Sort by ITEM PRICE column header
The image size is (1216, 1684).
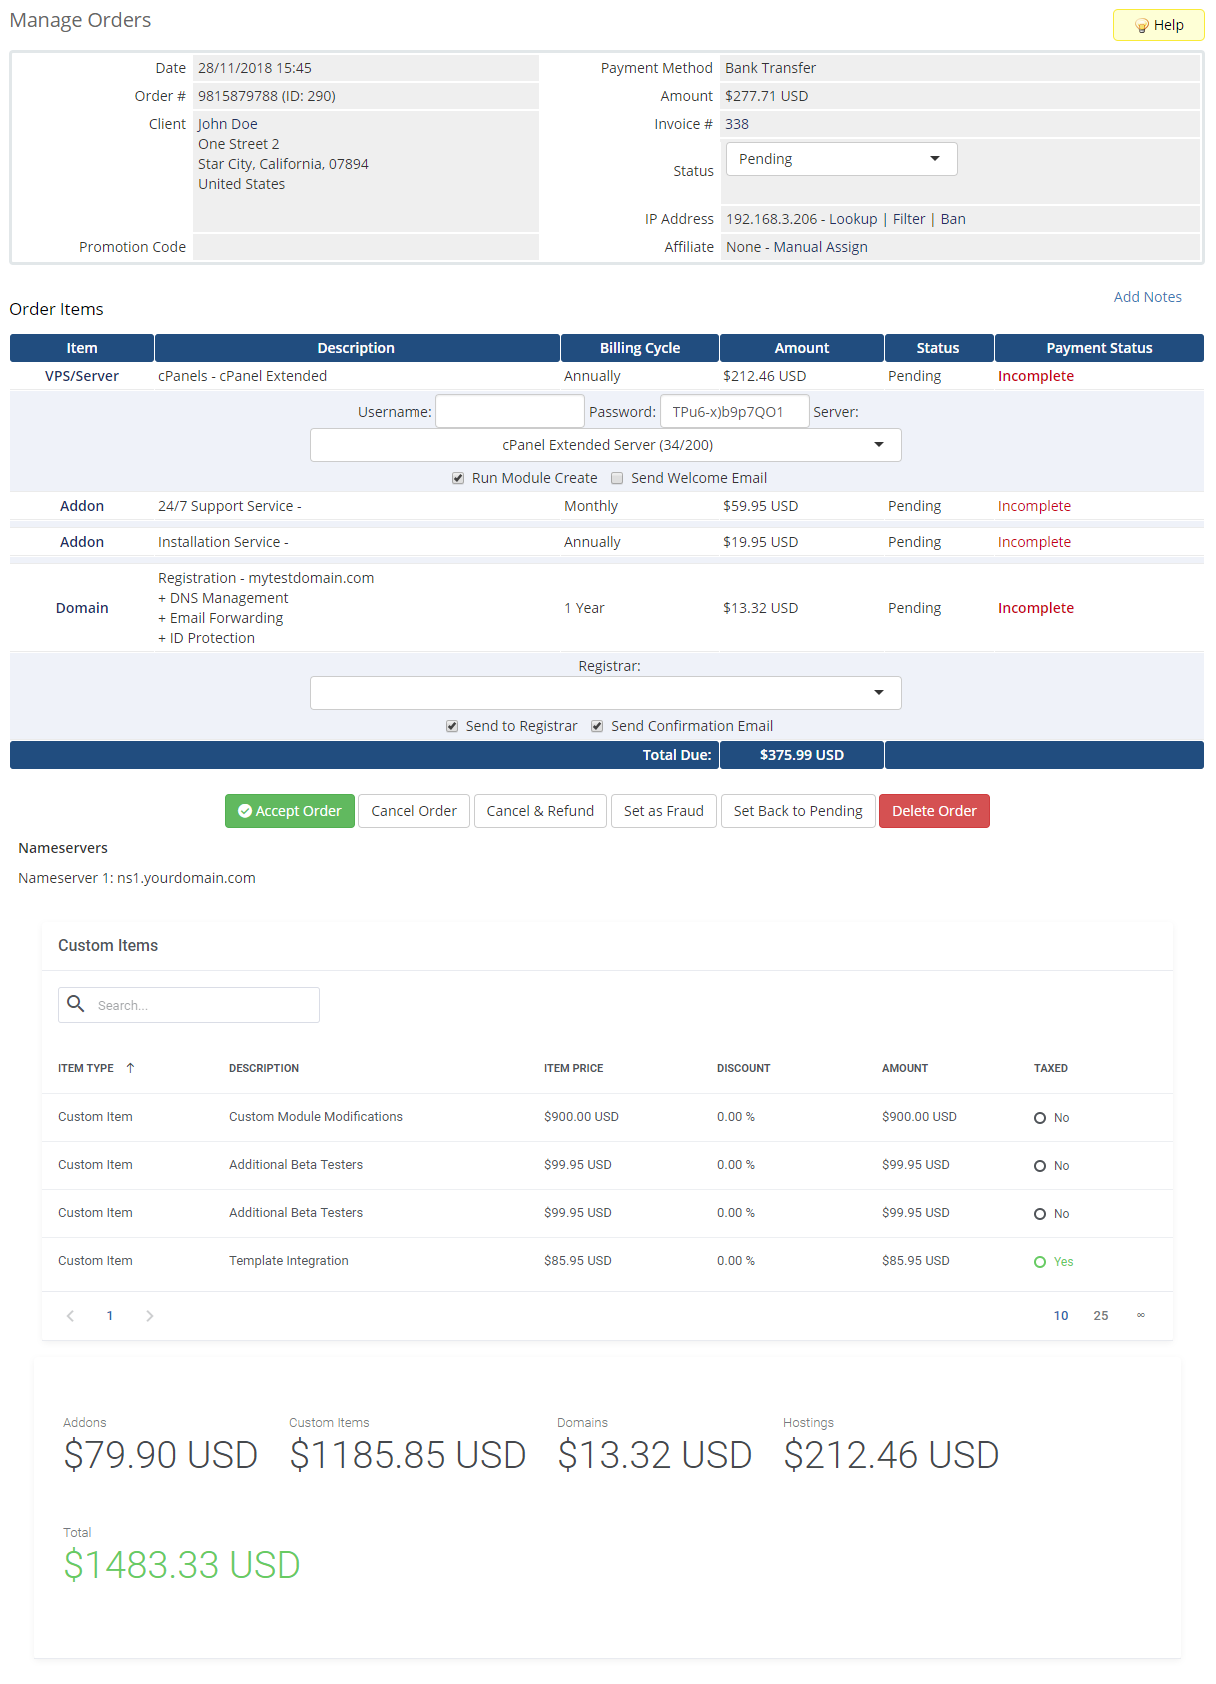573,1068
